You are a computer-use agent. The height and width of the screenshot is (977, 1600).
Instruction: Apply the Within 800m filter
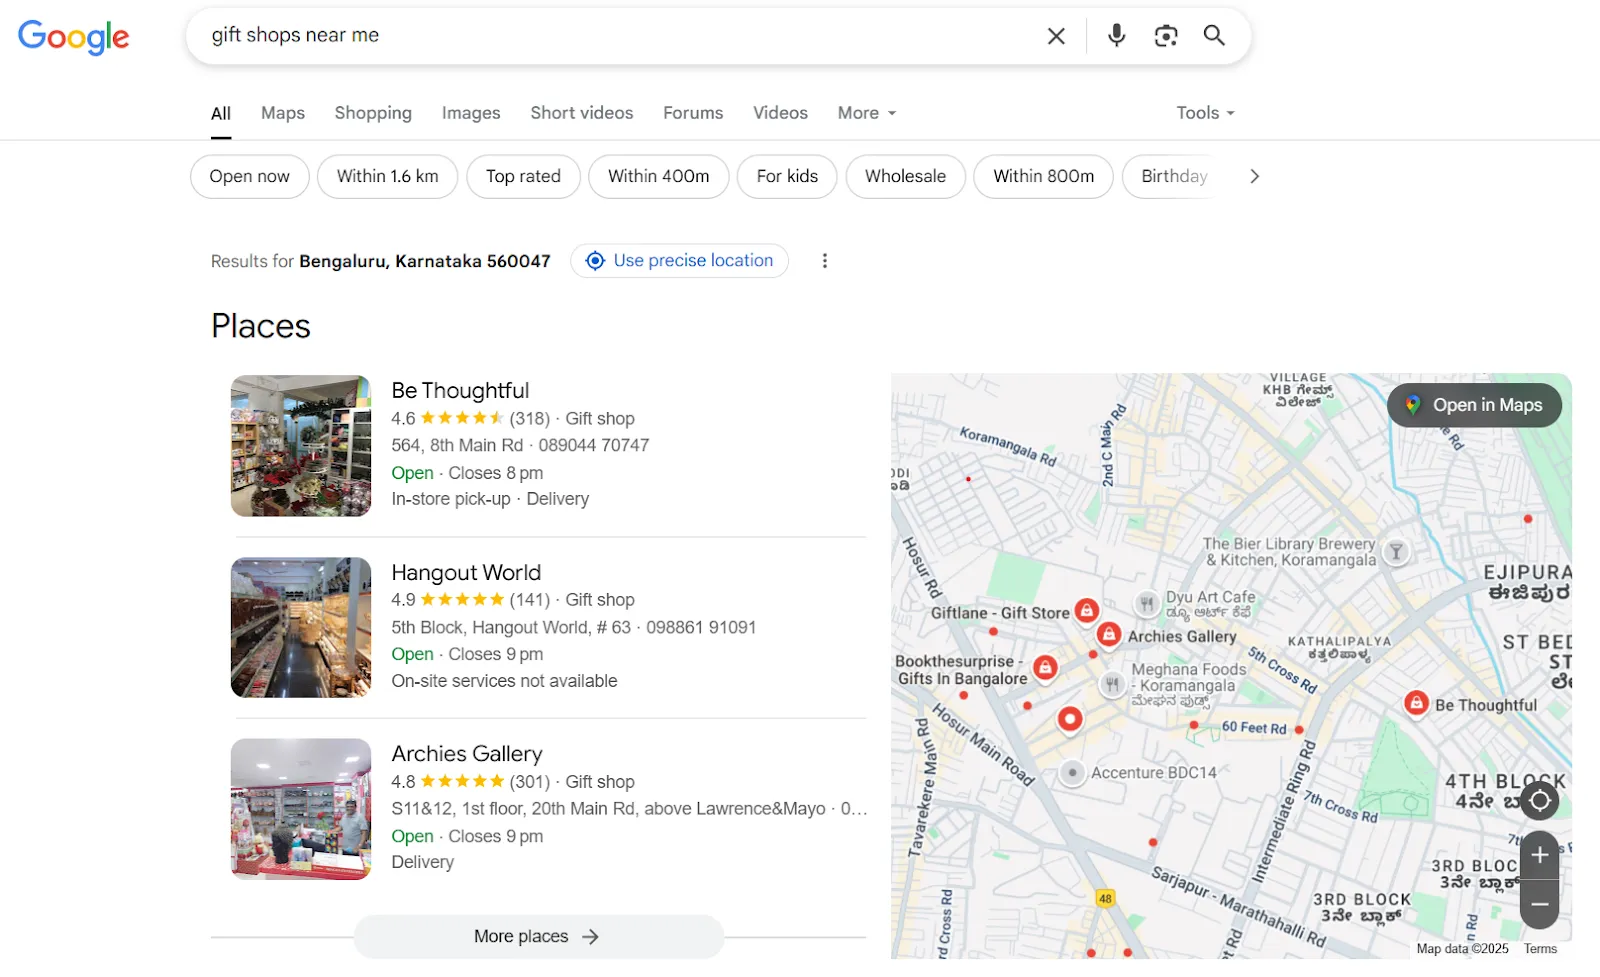1044,177
